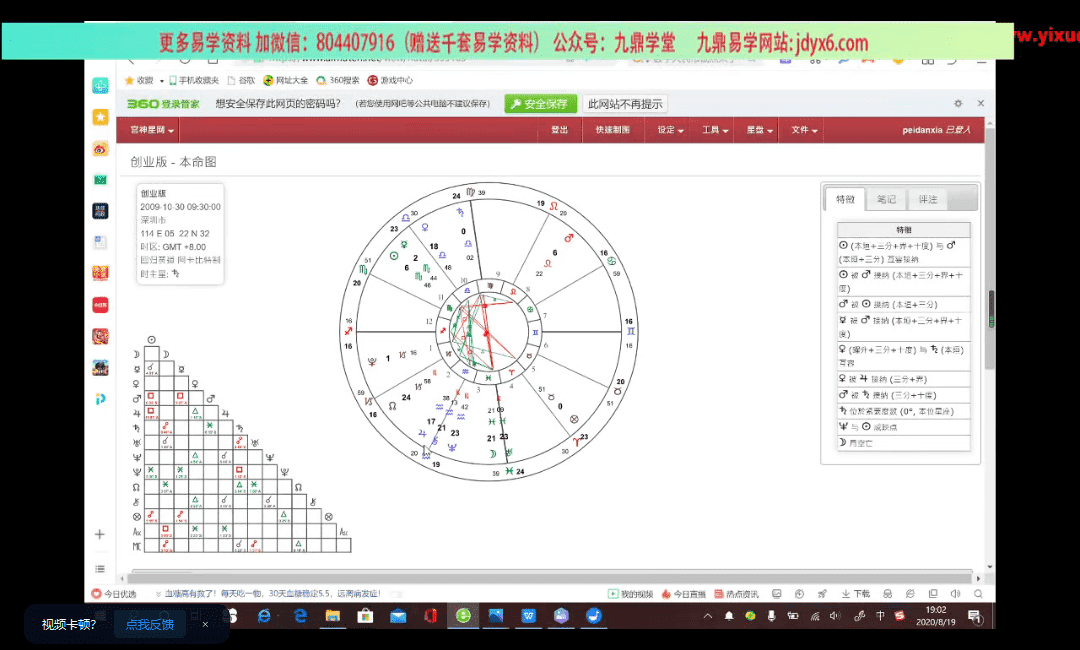Viewport: 1080px width, 650px height.
Task: Click the yellow star favorites sidebar icon
Action: click(x=100, y=117)
